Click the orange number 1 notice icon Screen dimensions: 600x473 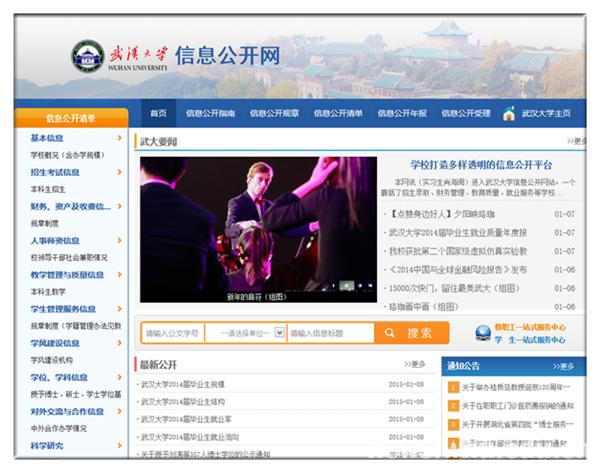453,386
